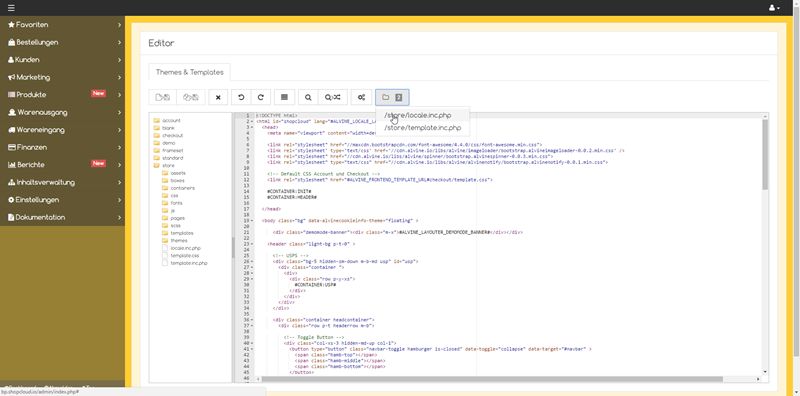Open search and replace toolbar button

333,97
